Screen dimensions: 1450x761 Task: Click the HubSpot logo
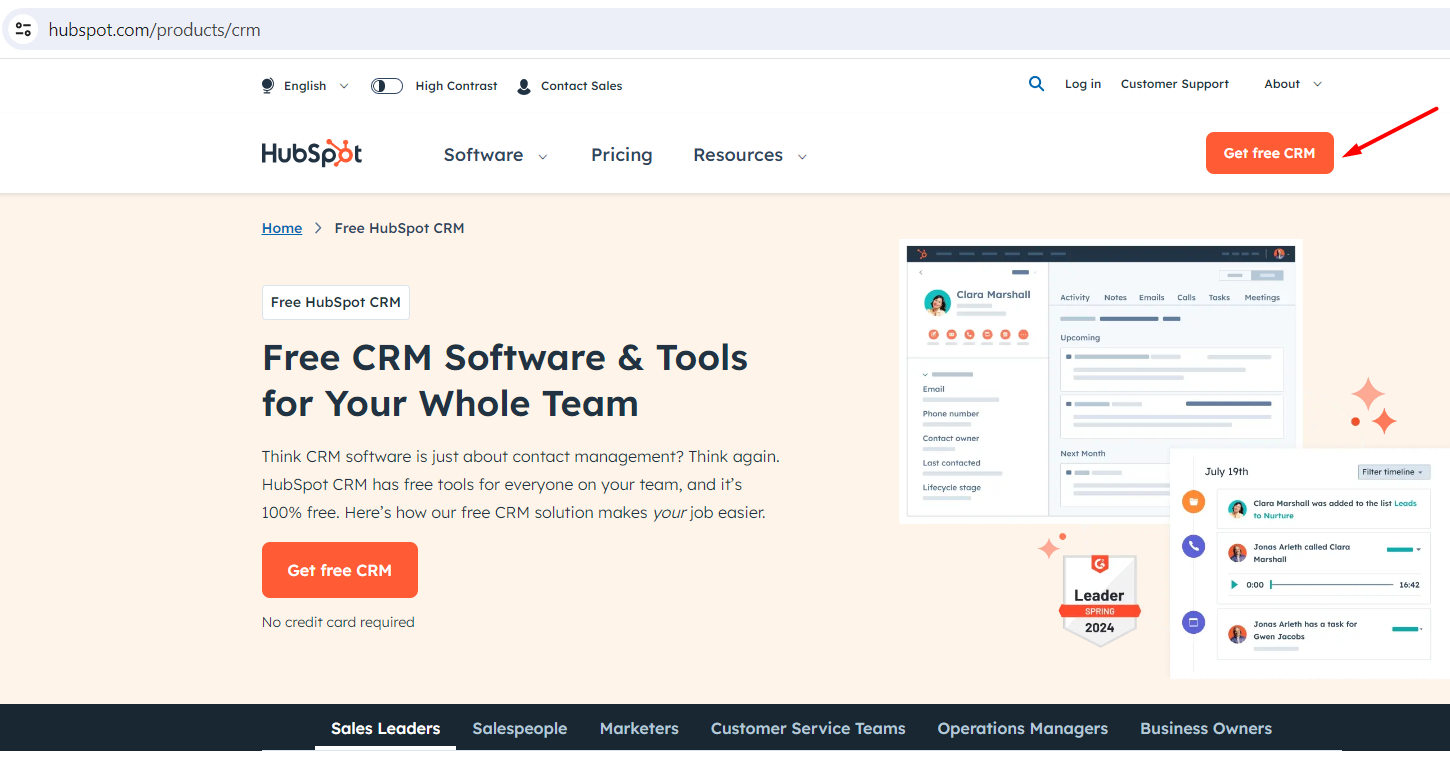(312, 153)
